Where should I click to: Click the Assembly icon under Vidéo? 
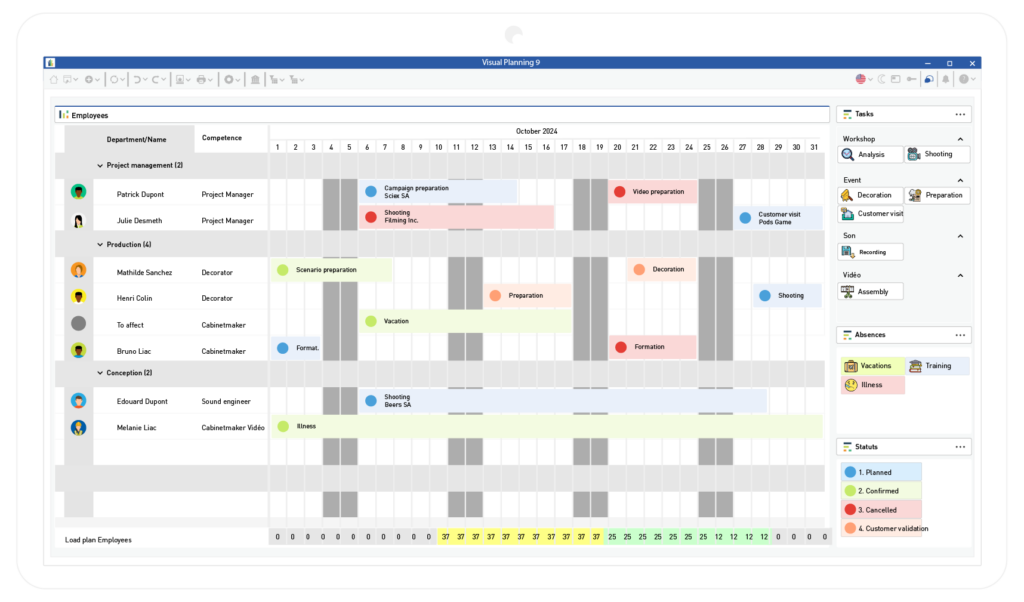pos(848,290)
